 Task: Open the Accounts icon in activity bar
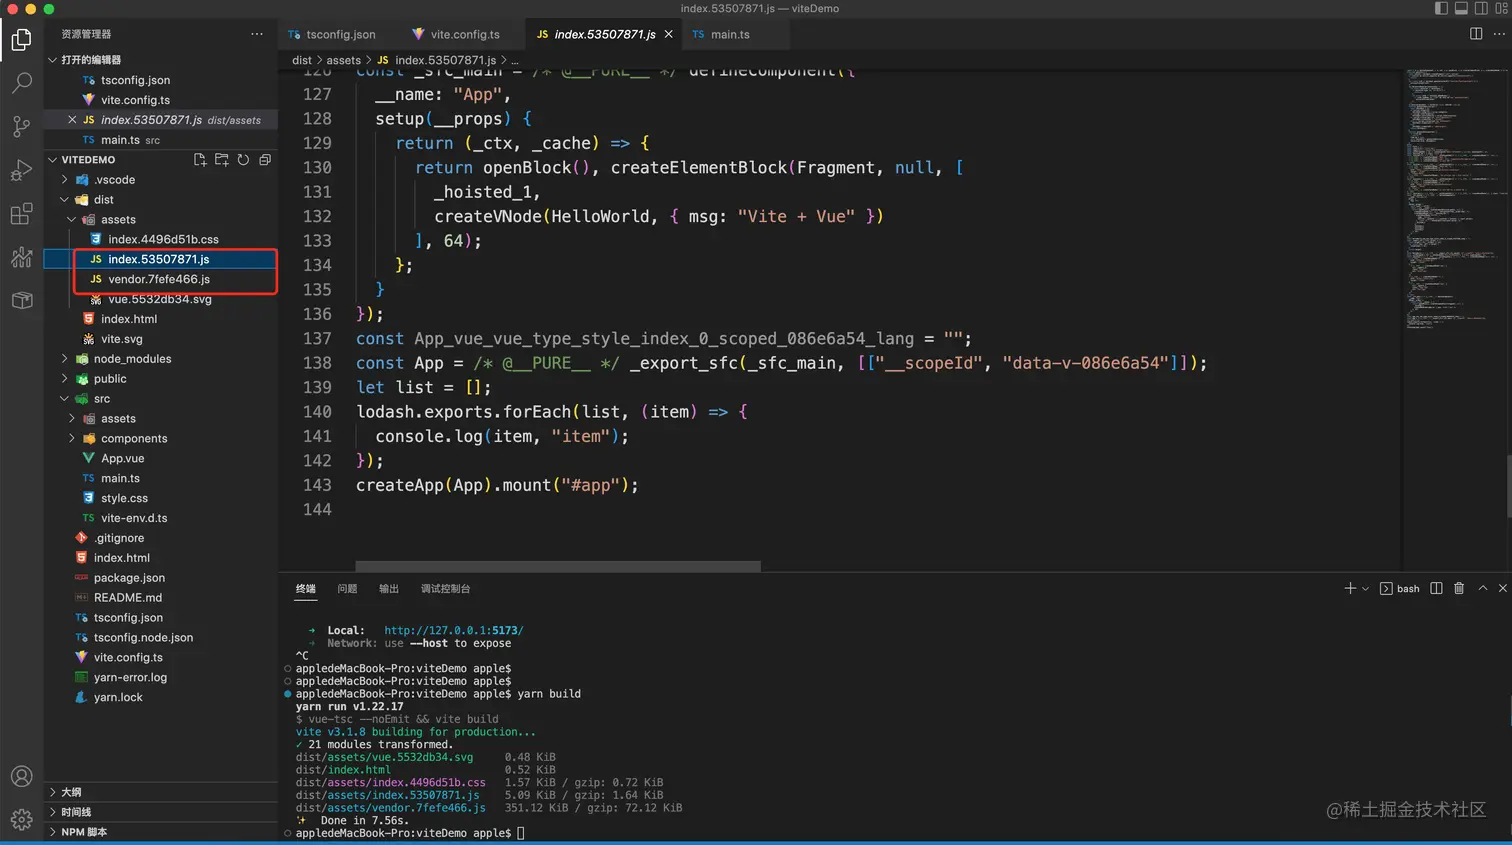pyautogui.click(x=21, y=776)
